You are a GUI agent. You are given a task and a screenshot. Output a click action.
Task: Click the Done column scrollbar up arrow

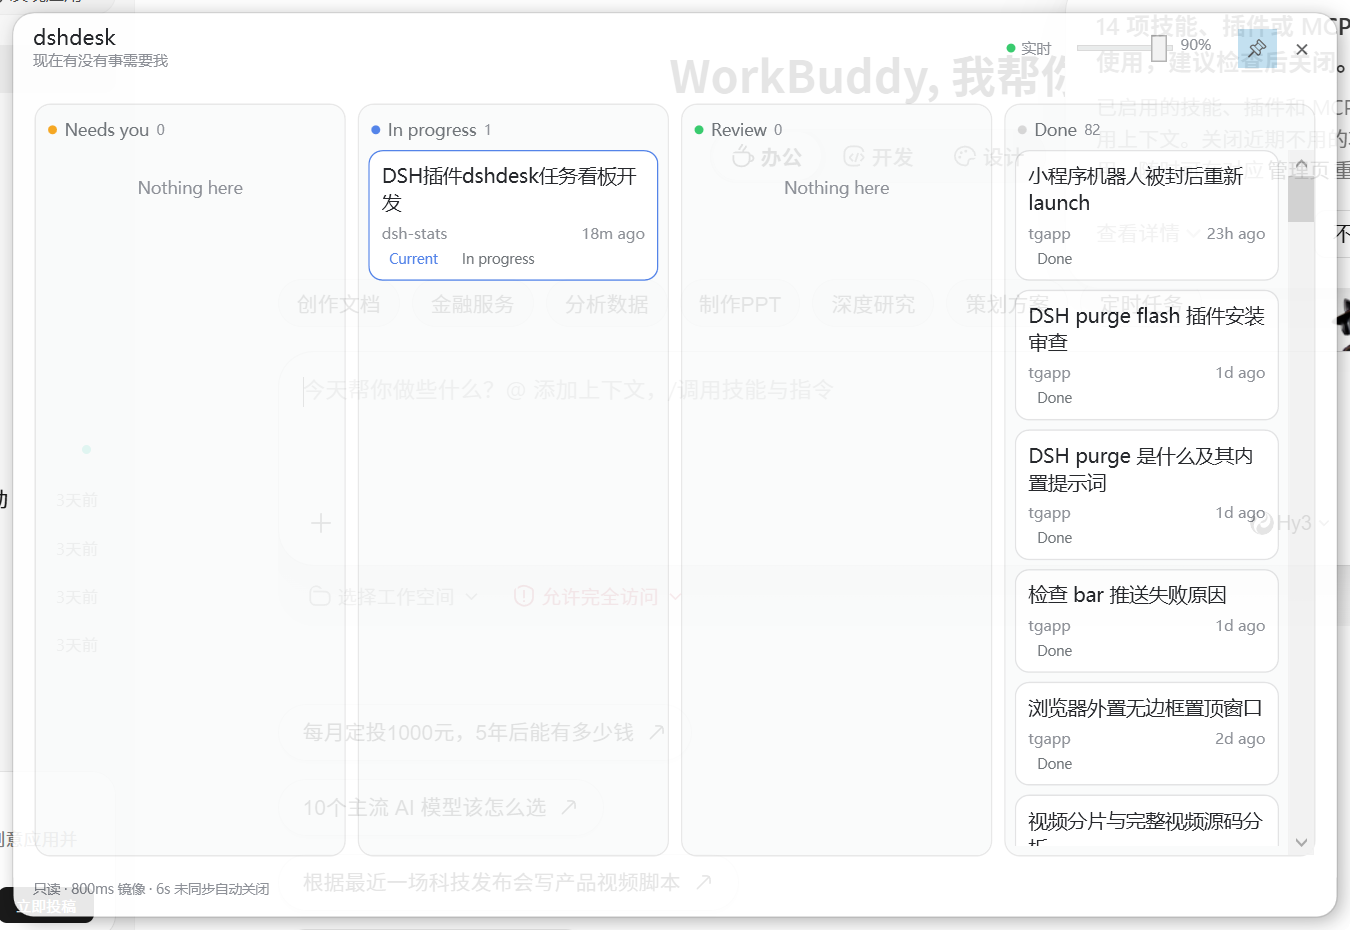(x=1301, y=165)
